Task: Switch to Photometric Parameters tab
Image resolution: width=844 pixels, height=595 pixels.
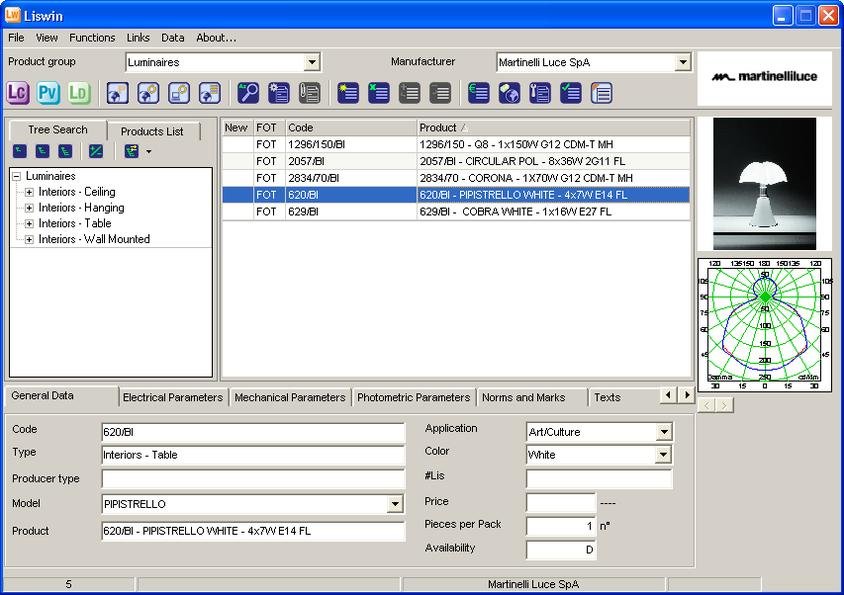Action: 413,397
